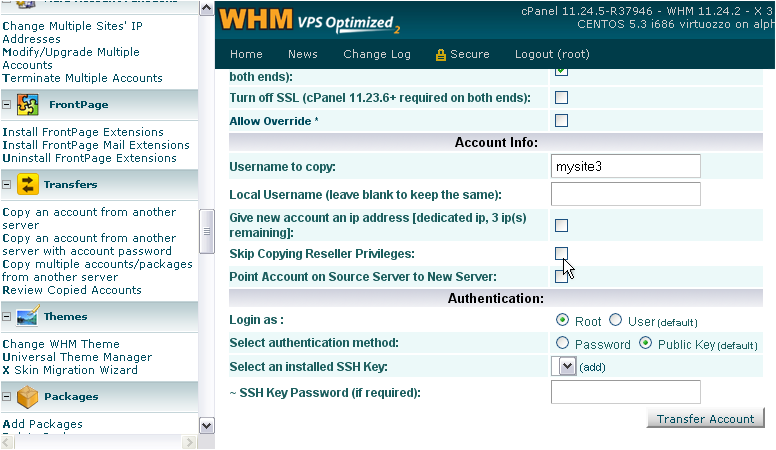Open Copy multiple accounts/packages from another server
Viewport: 776px width, 450px height.
[x=97, y=271]
